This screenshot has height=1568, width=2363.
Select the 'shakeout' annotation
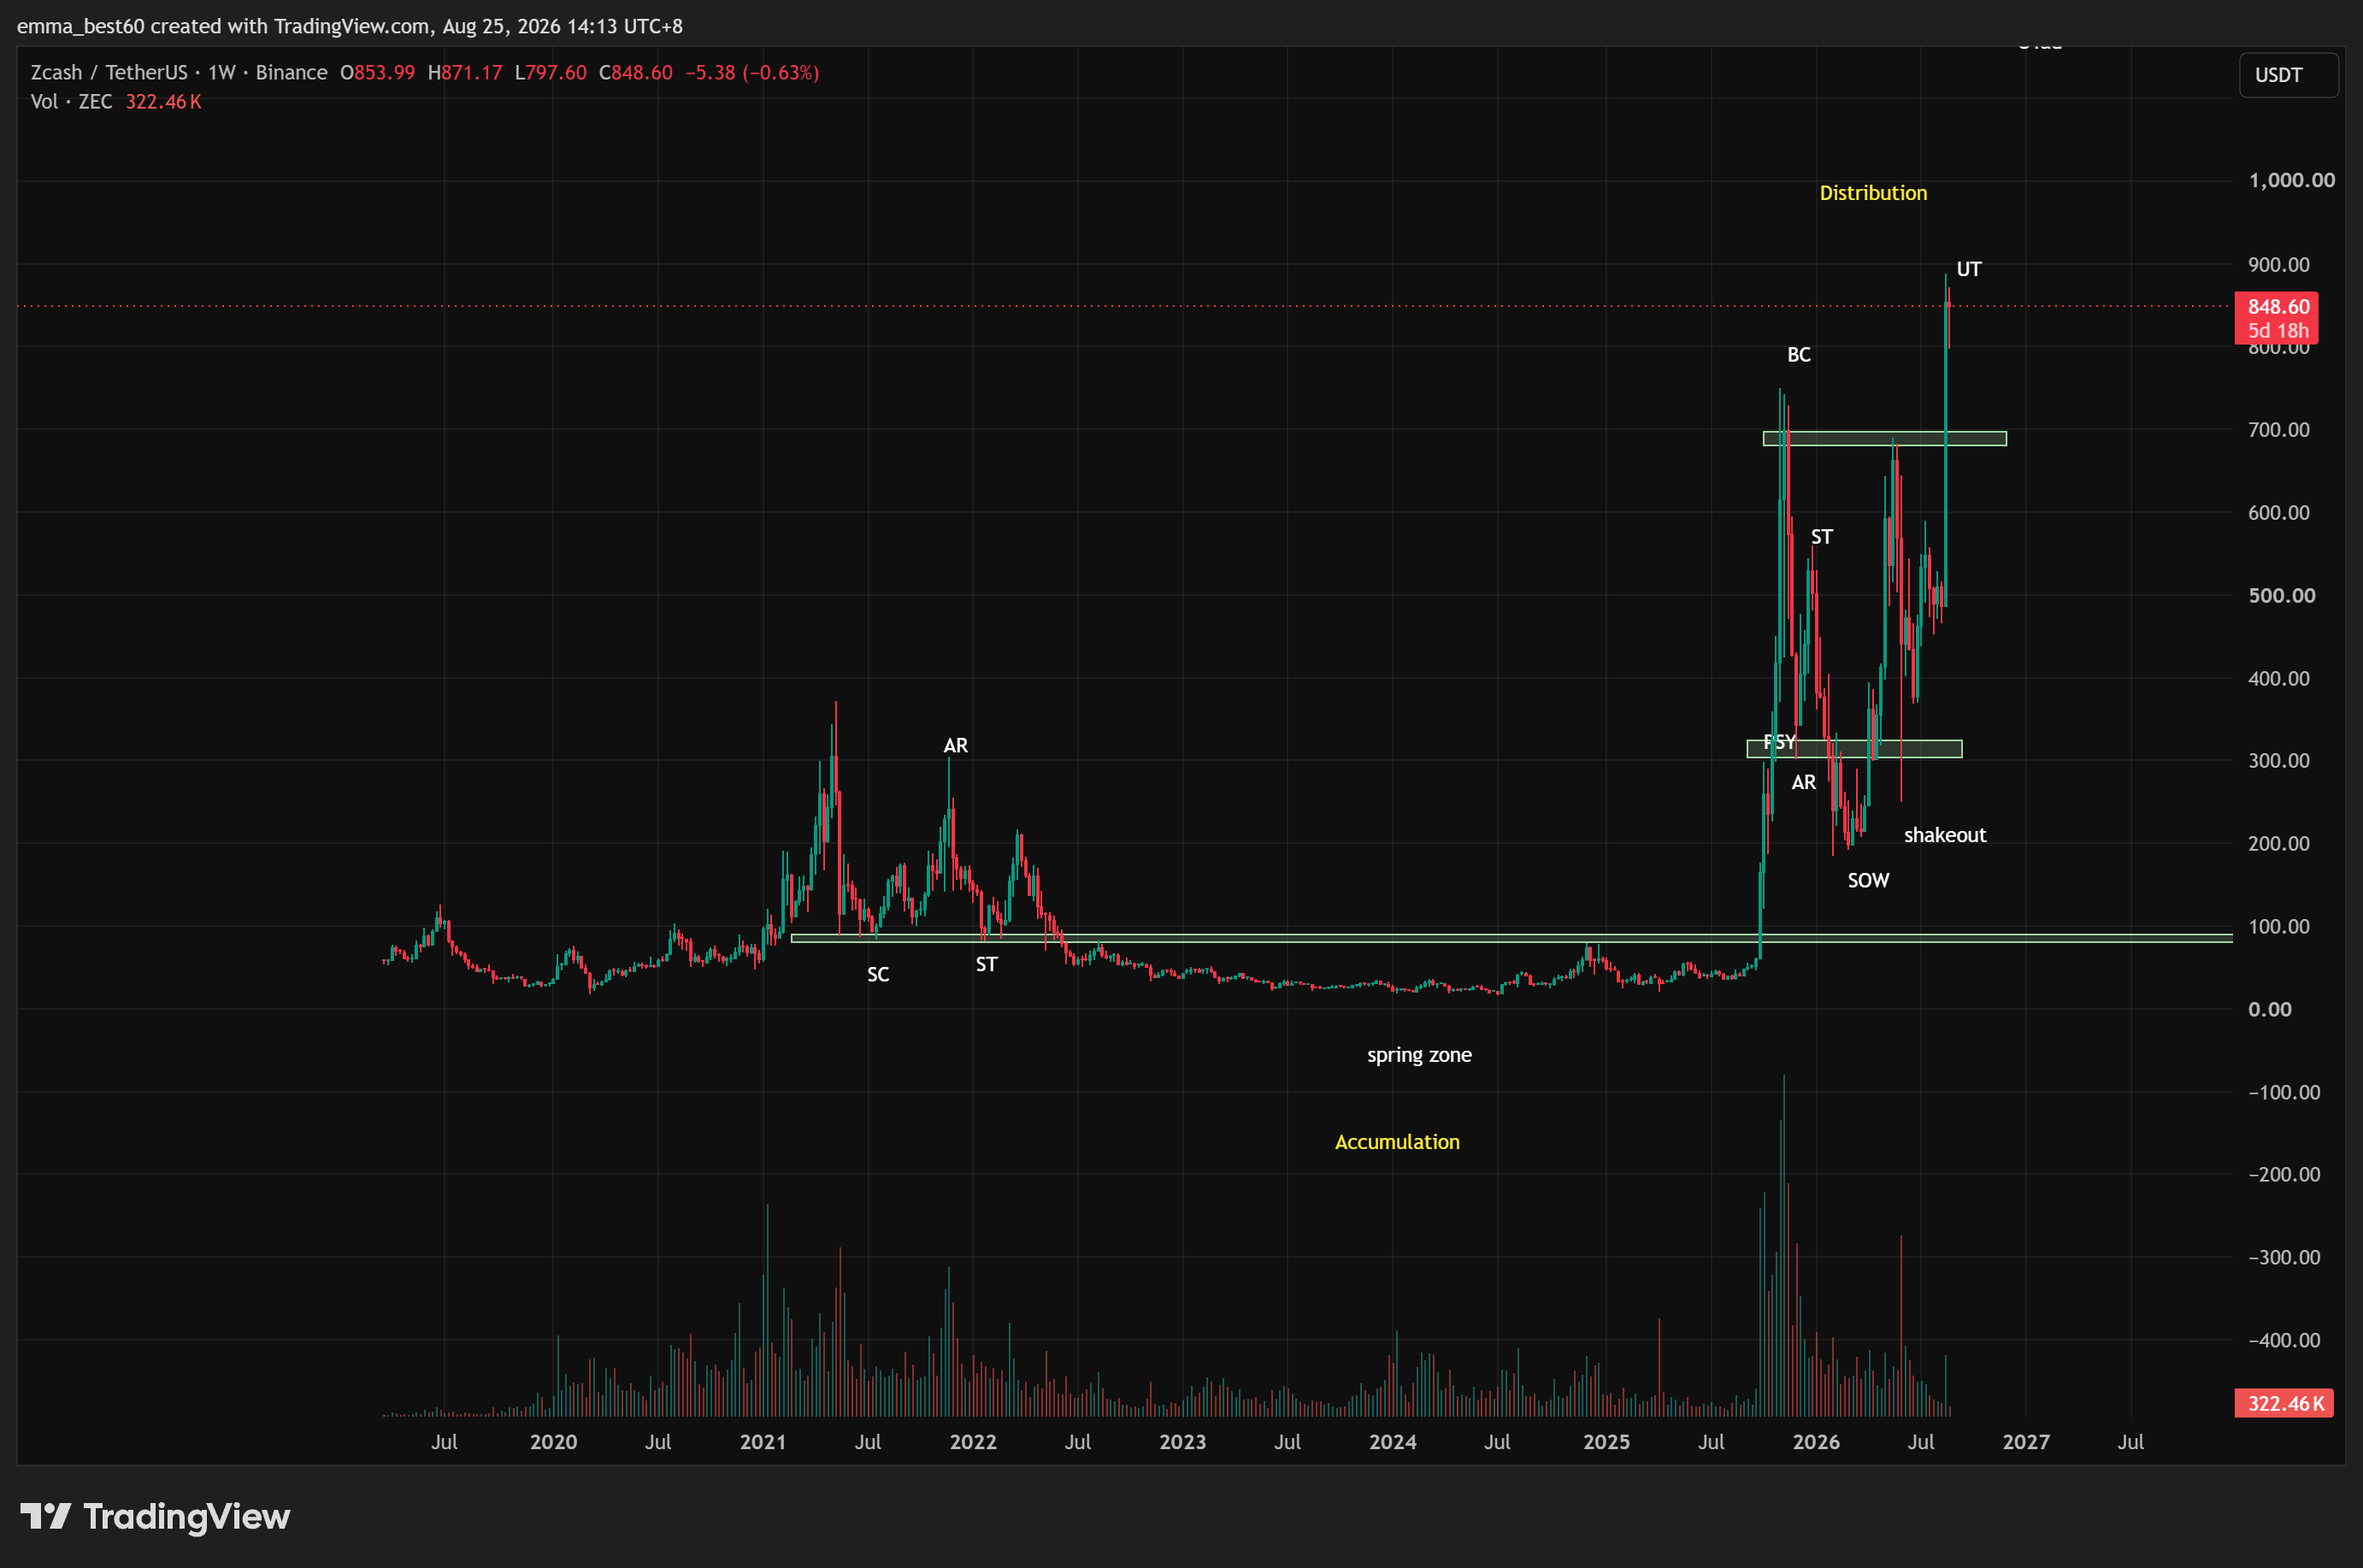coord(1945,835)
